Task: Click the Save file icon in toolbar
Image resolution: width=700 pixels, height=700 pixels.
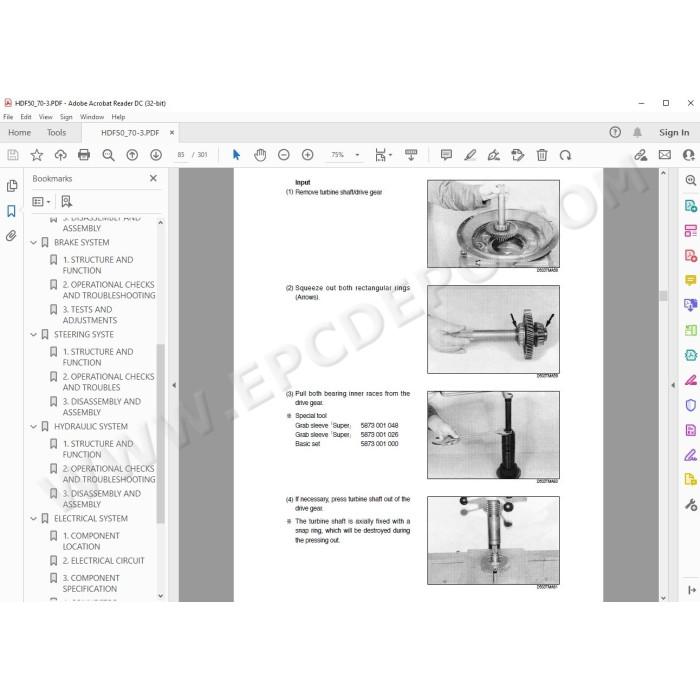Action: (x=13, y=155)
